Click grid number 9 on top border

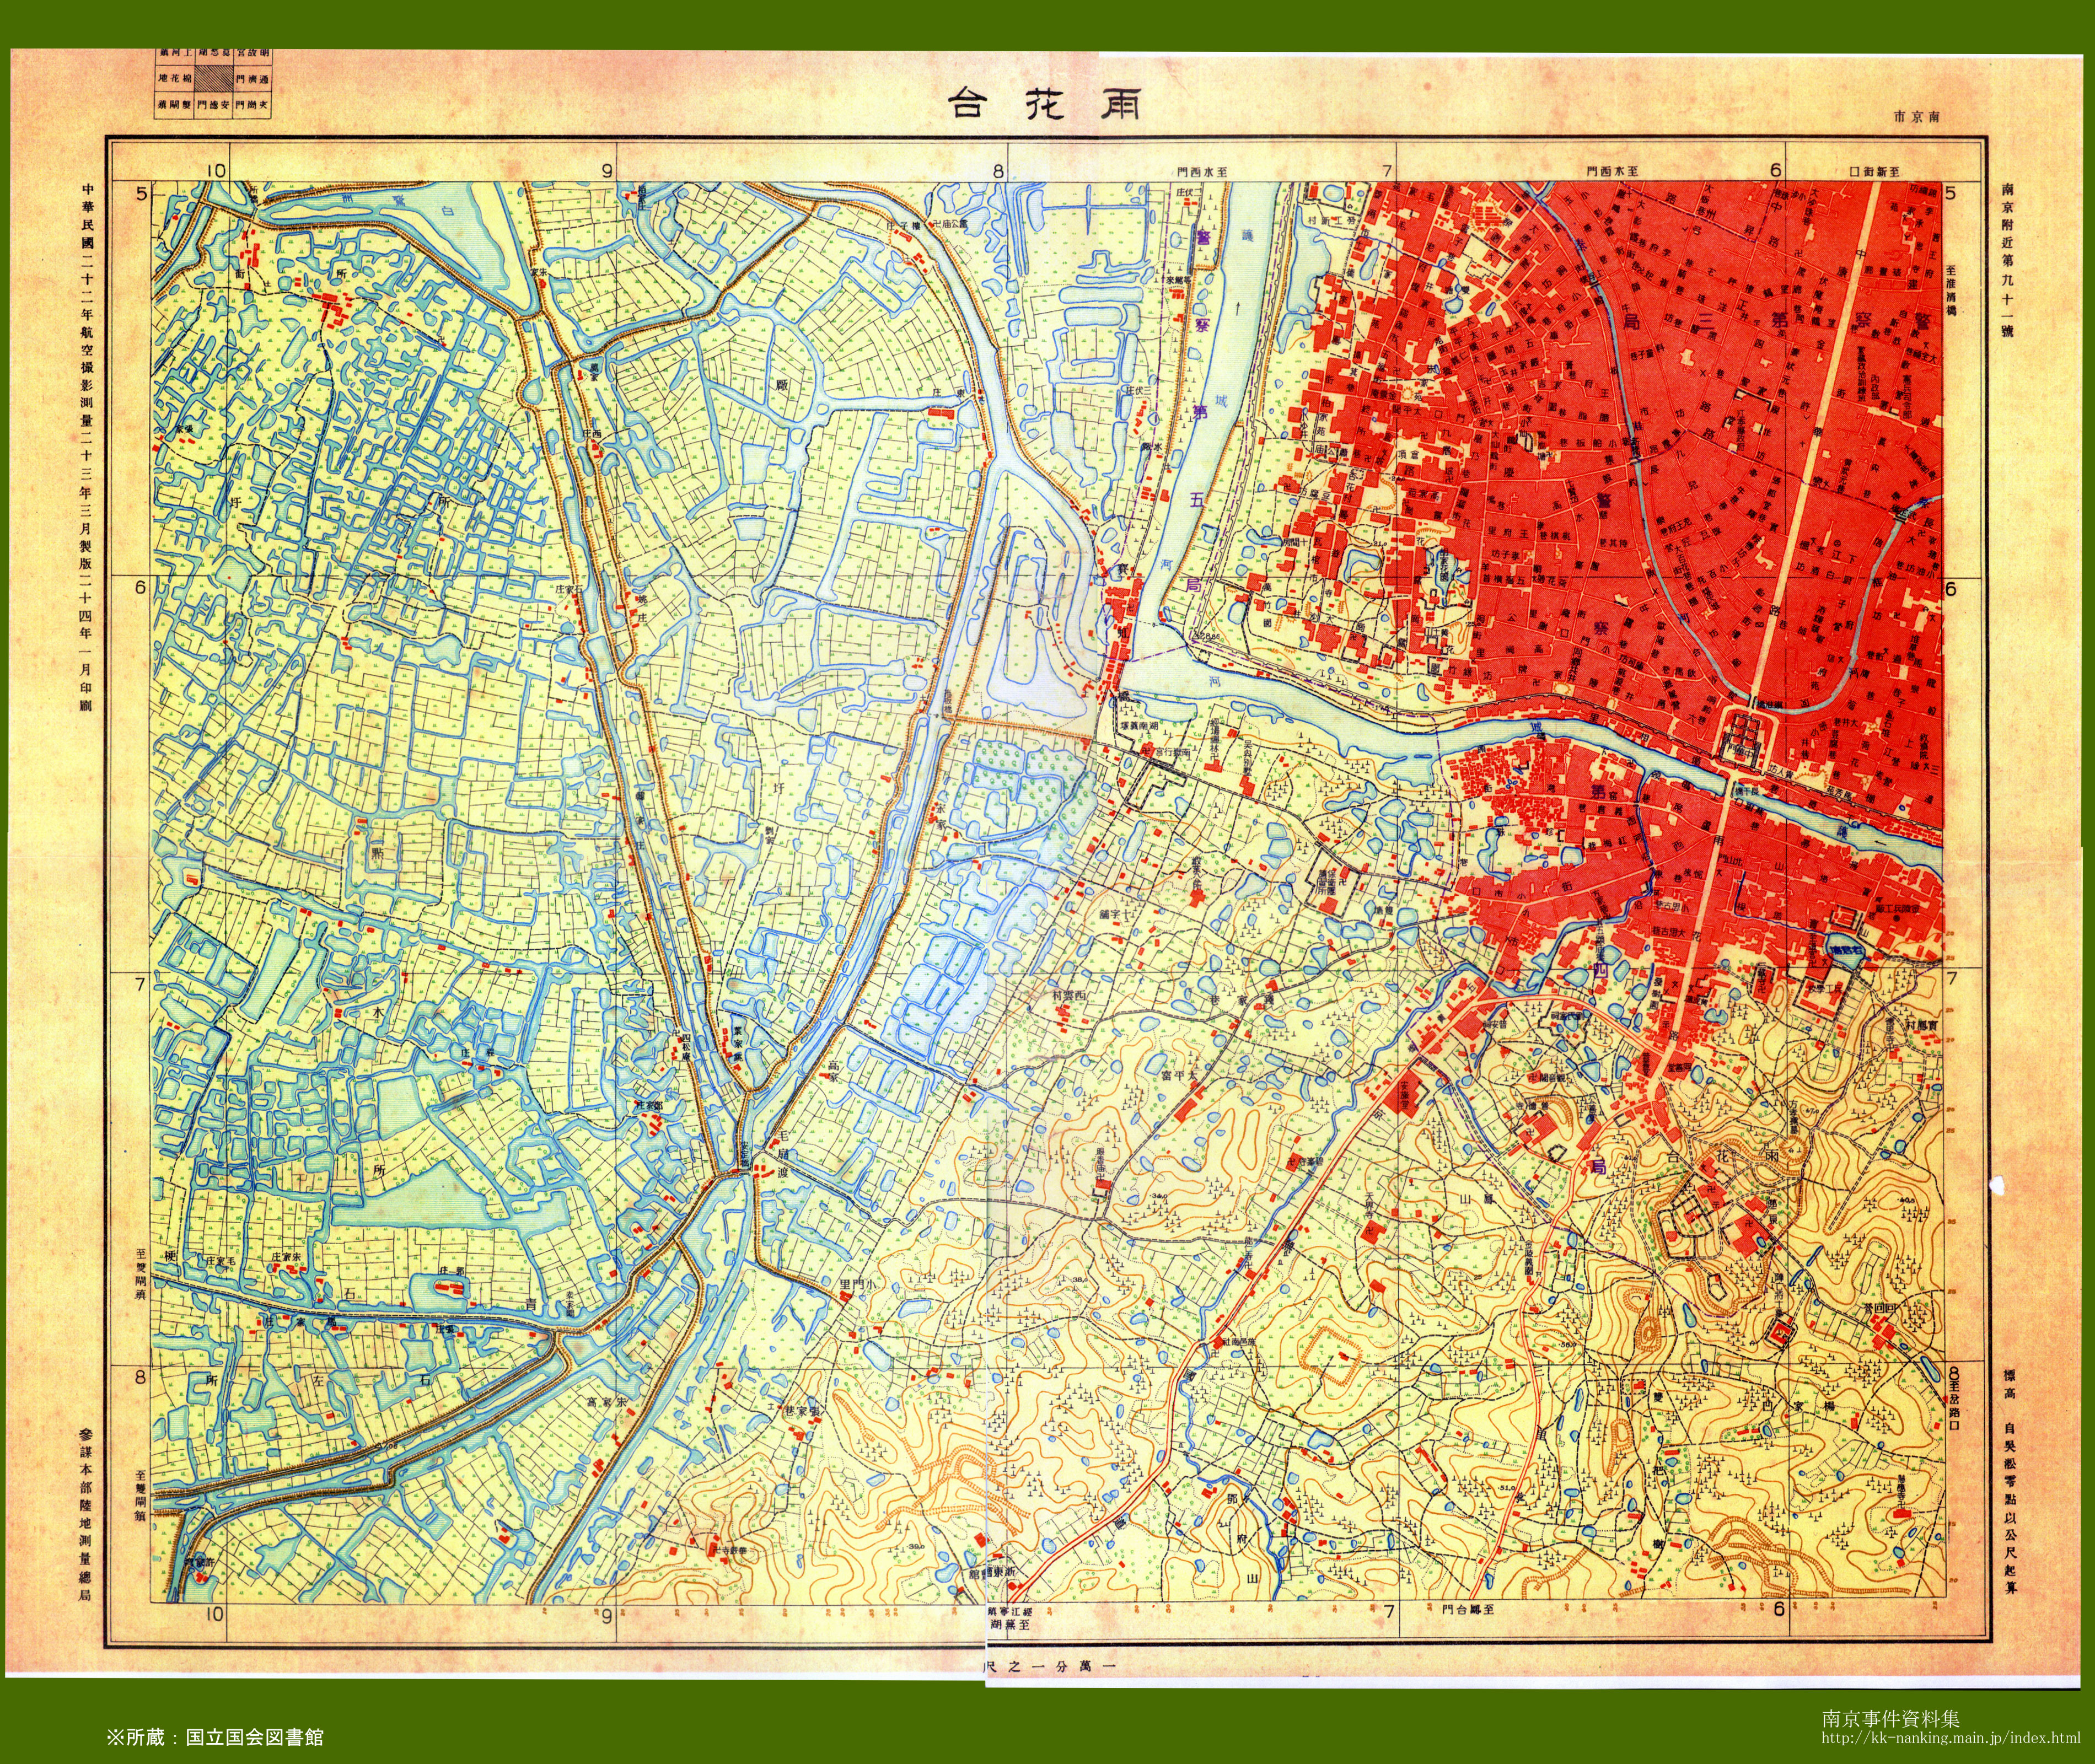(x=607, y=171)
